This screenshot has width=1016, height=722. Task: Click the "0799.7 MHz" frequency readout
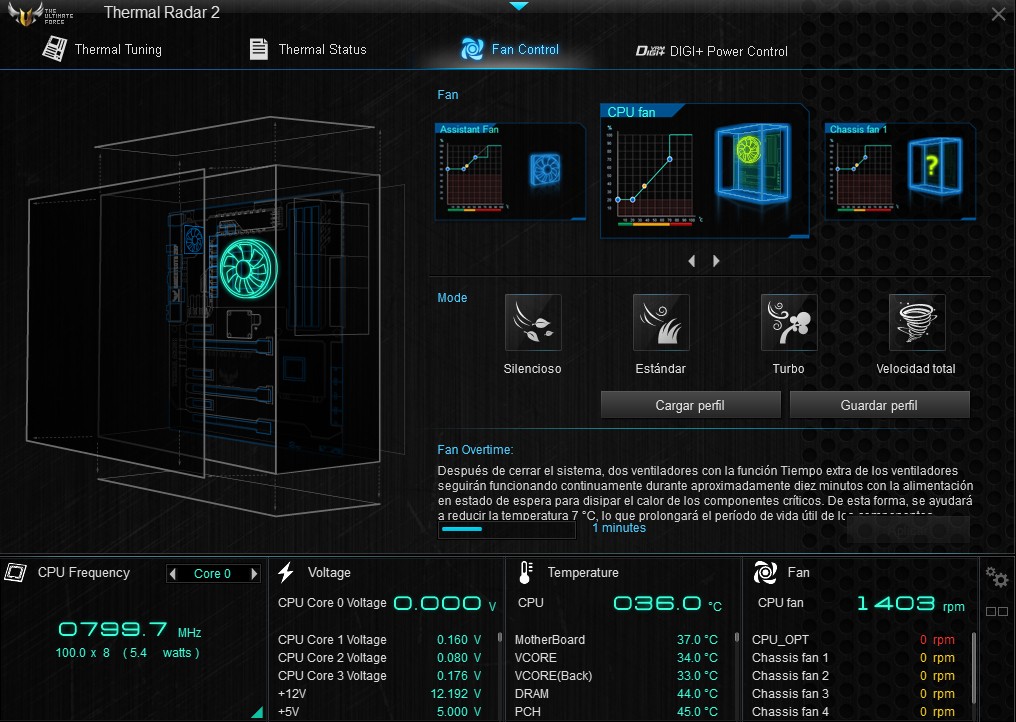coord(130,629)
